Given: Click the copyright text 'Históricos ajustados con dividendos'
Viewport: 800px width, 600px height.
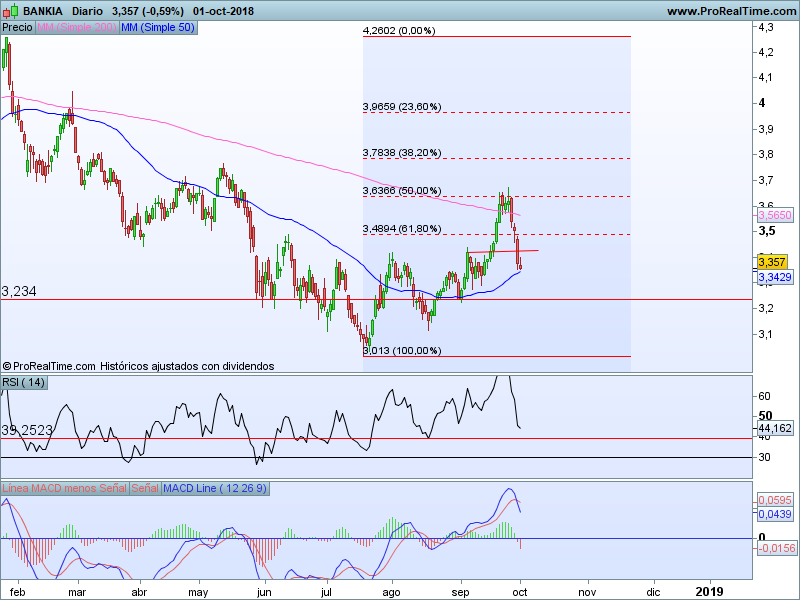Looking at the screenshot, I should coord(187,366).
